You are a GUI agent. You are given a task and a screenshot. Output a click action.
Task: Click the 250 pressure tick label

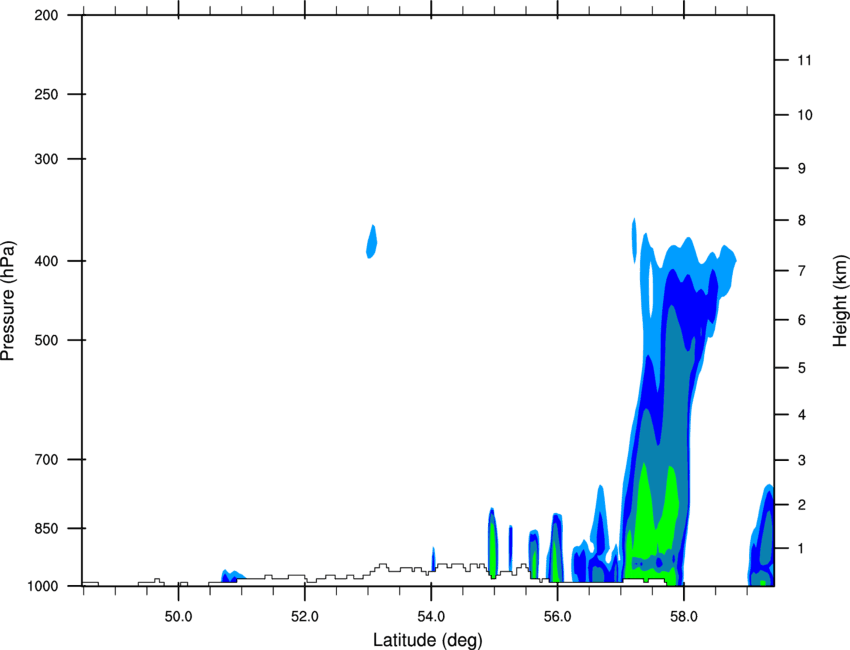46,94
